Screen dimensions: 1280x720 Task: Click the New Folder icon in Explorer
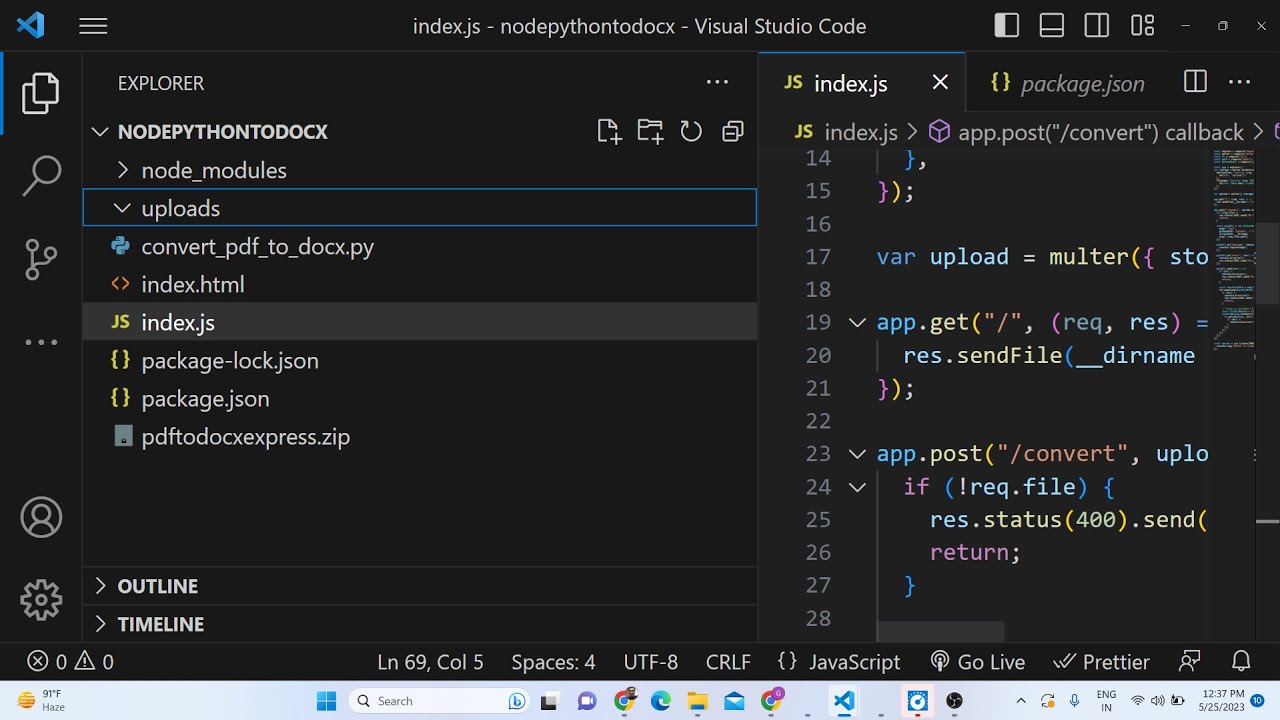coord(650,132)
